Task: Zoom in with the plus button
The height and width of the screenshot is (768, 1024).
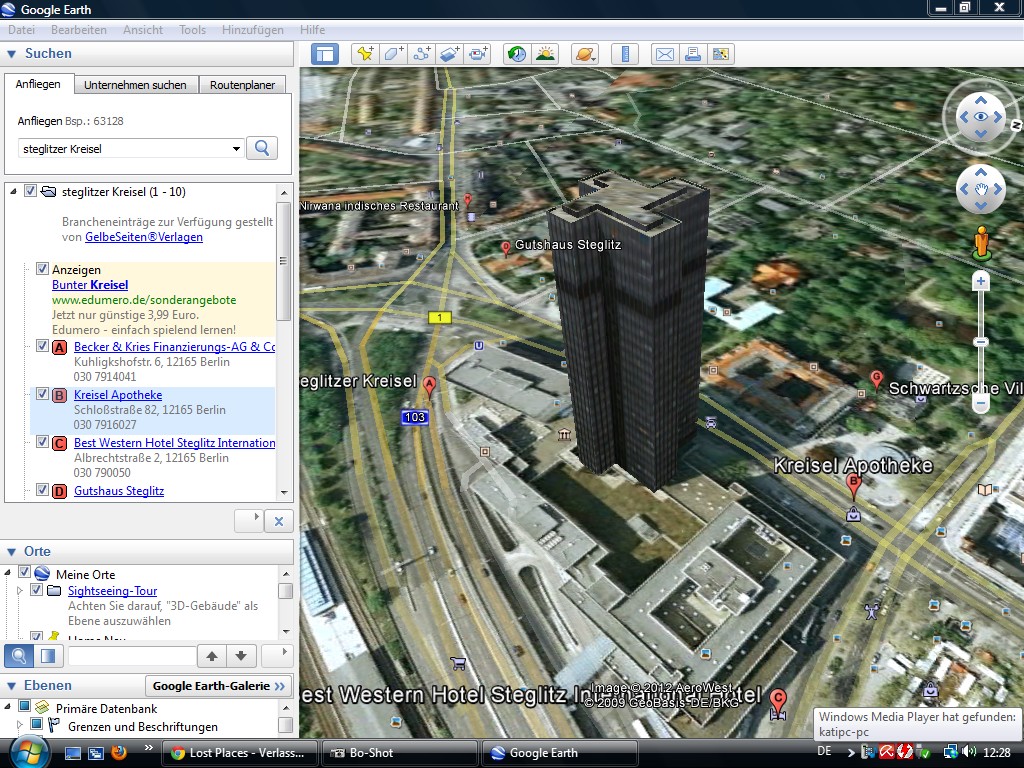Action: tap(980, 281)
